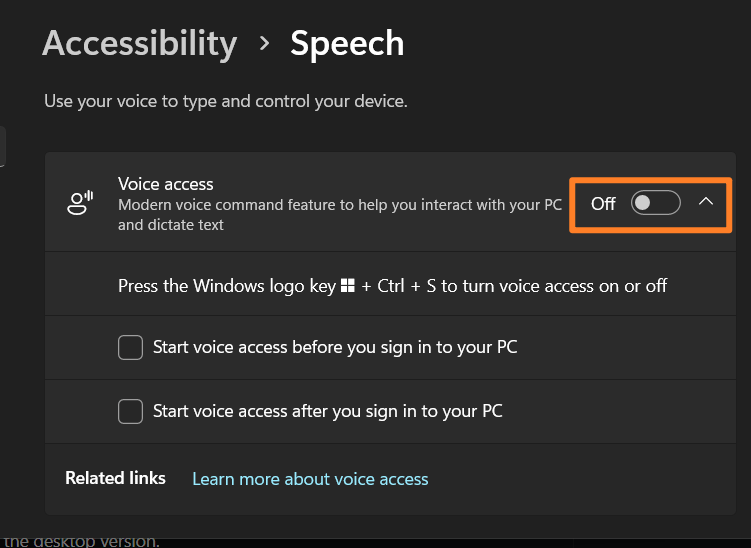Viewport: 751px width, 548px height.
Task: Collapse the Voice access section chevron
Action: [x=705, y=202]
